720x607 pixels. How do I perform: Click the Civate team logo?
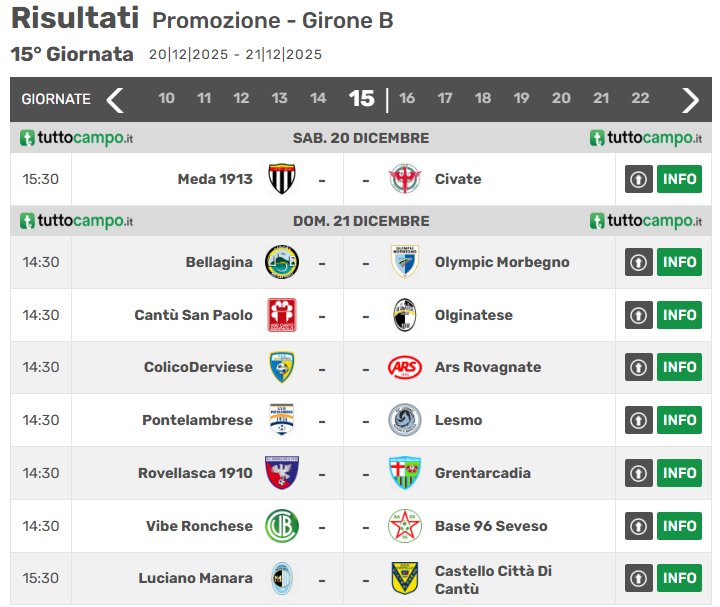[x=404, y=179]
